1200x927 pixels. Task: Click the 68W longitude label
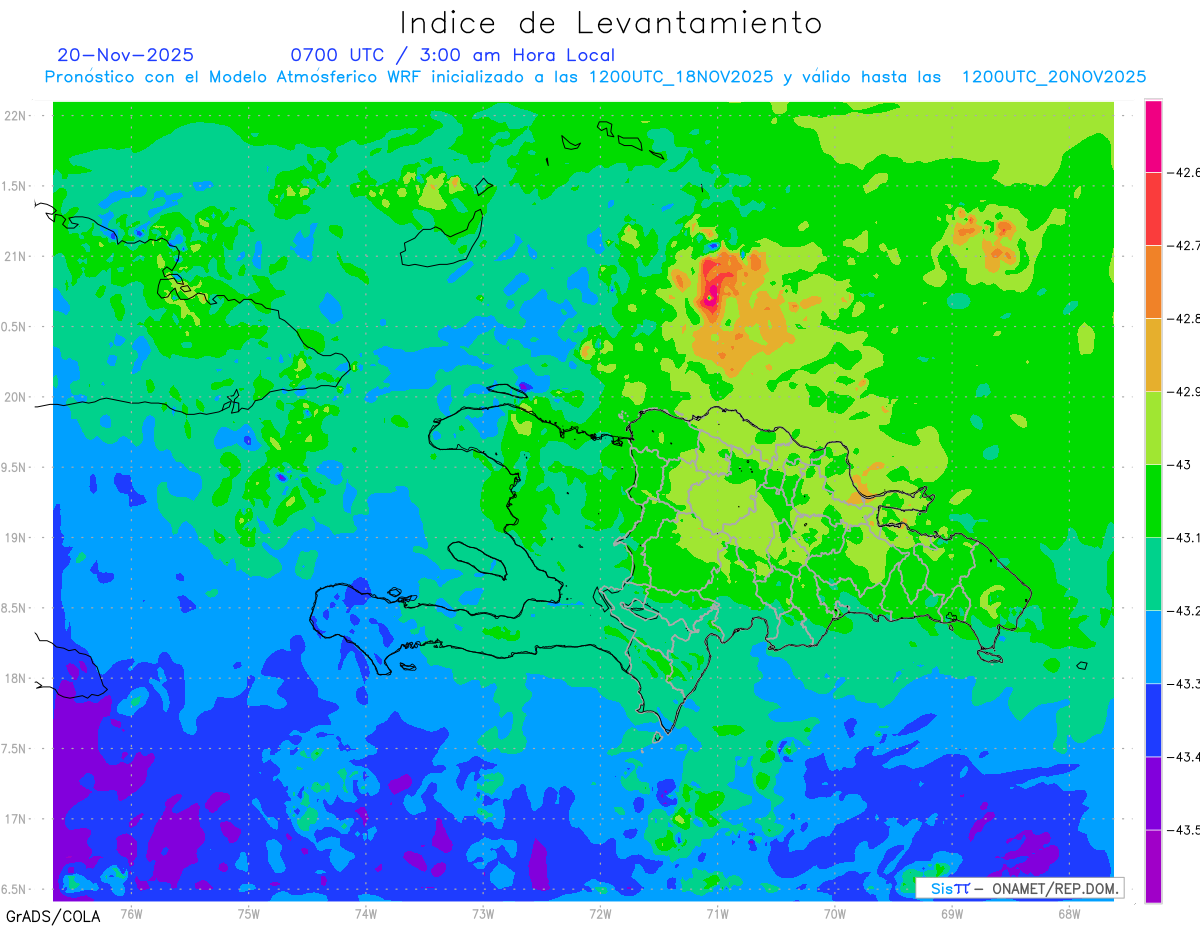coord(1069,913)
